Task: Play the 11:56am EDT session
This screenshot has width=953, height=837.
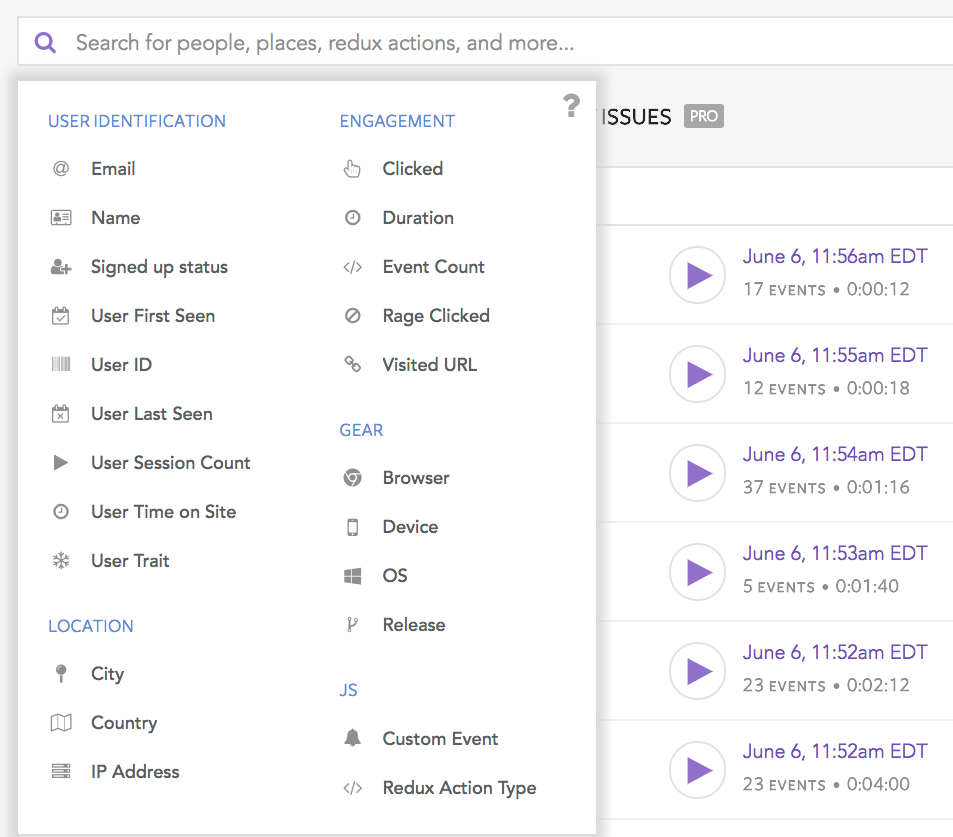Action: pos(697,275)
